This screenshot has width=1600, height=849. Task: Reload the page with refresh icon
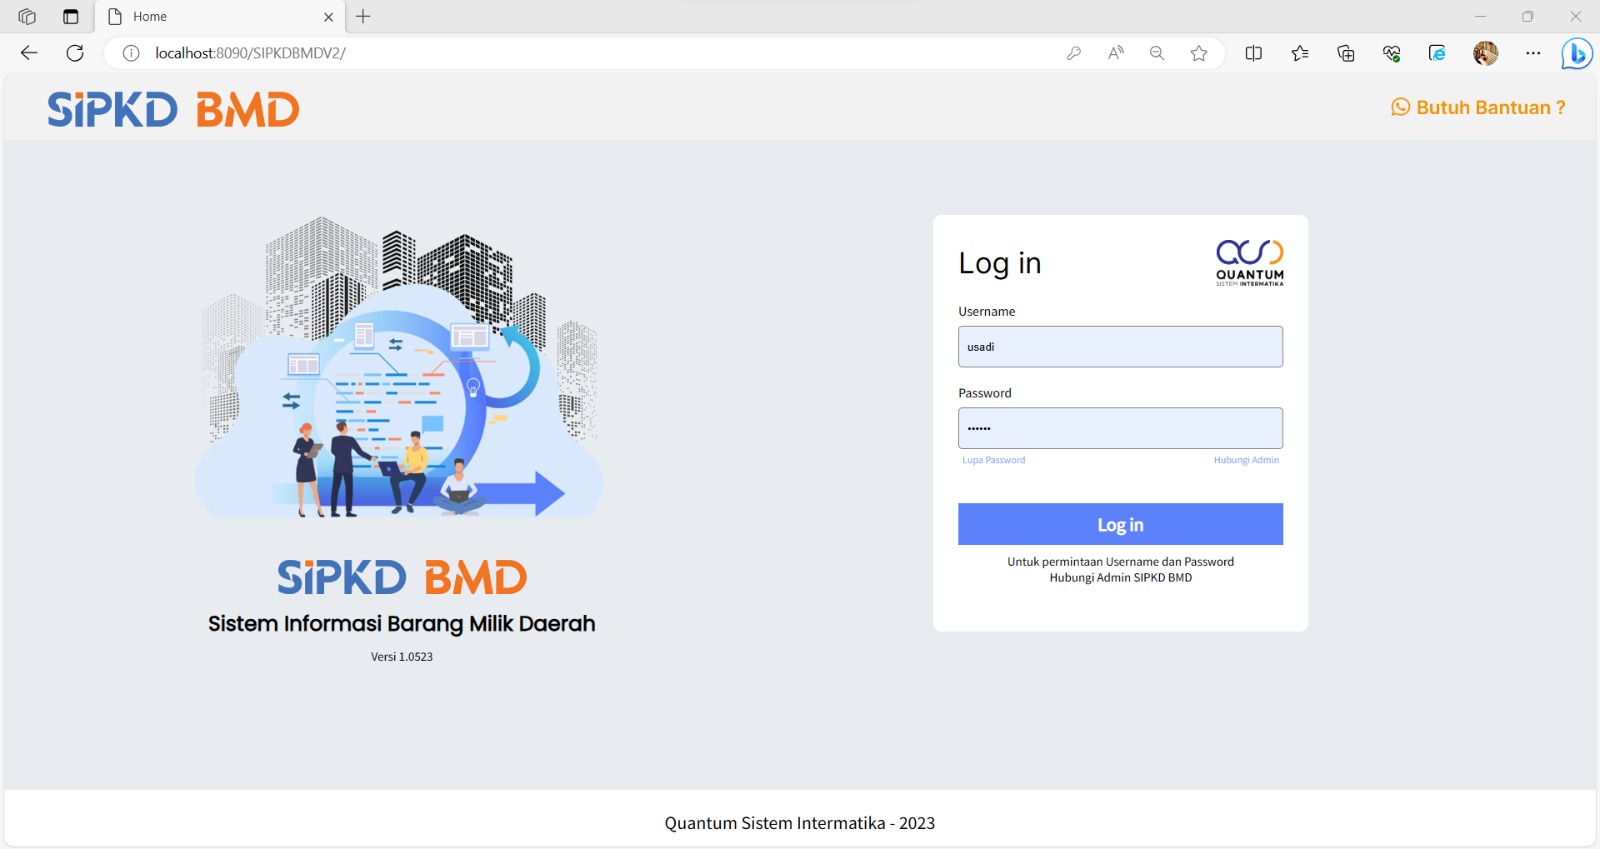pyautogui.click(x=75, y=53)
